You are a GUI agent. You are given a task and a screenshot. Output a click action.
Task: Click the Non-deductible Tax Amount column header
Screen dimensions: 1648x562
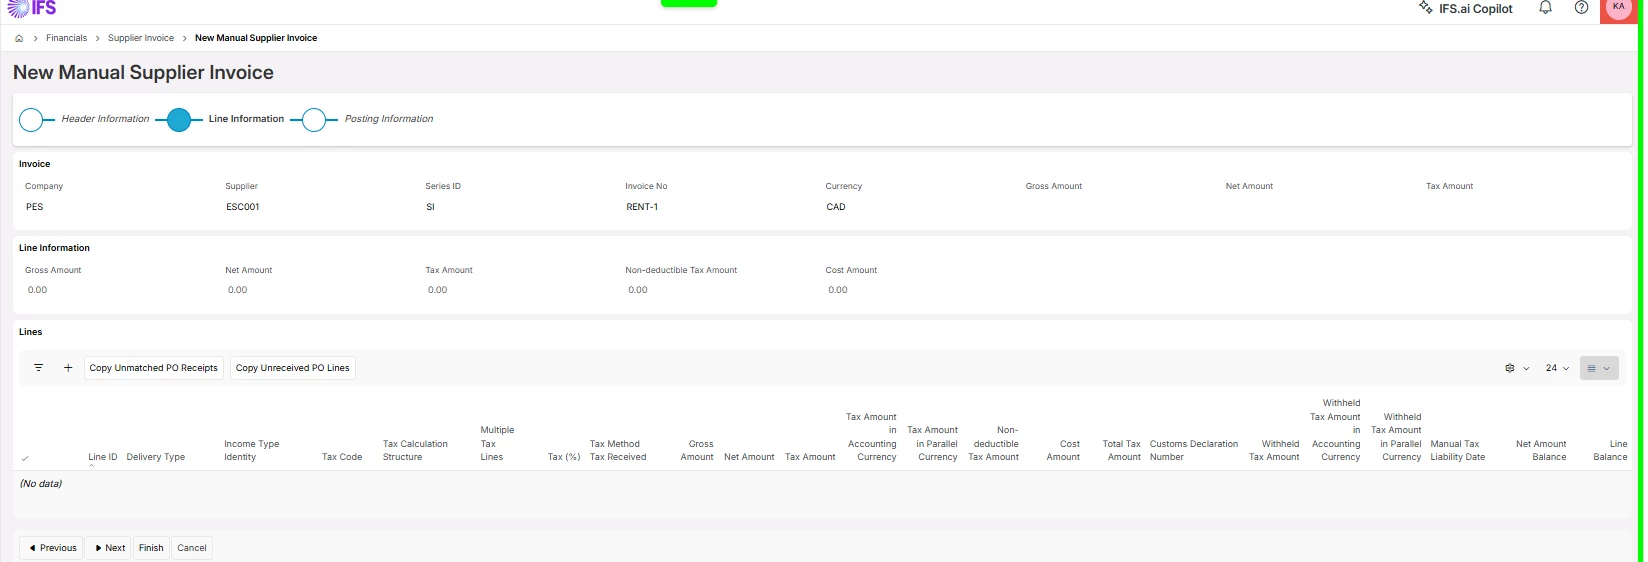tap(994, 443)
